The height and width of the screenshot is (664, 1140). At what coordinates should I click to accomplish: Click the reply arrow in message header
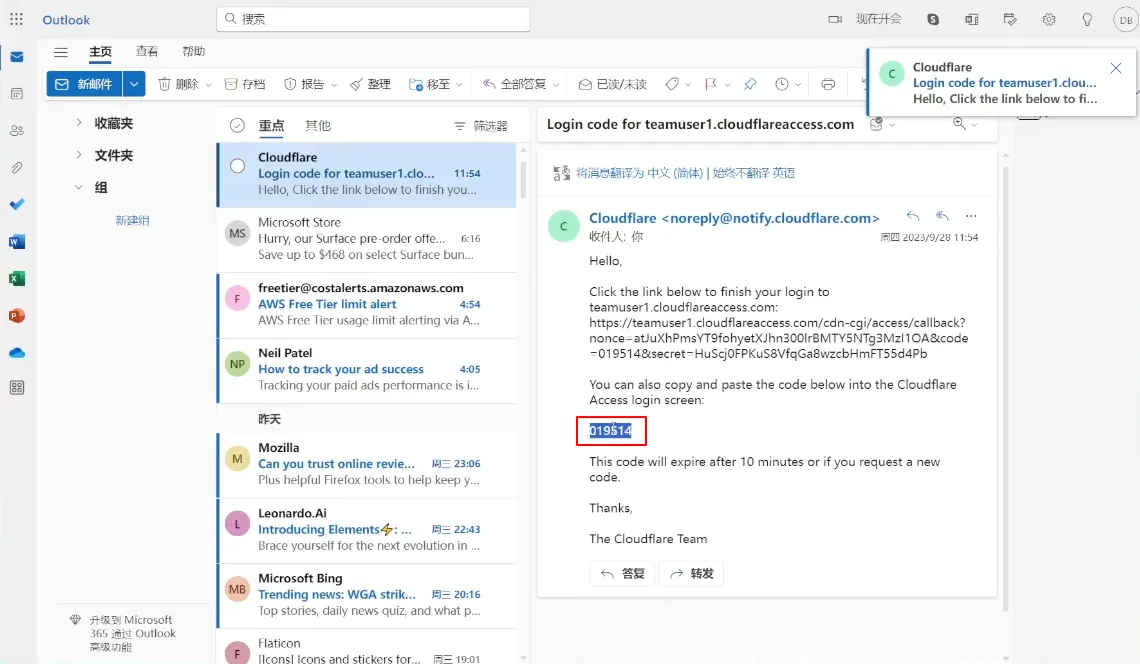[913, 216]
